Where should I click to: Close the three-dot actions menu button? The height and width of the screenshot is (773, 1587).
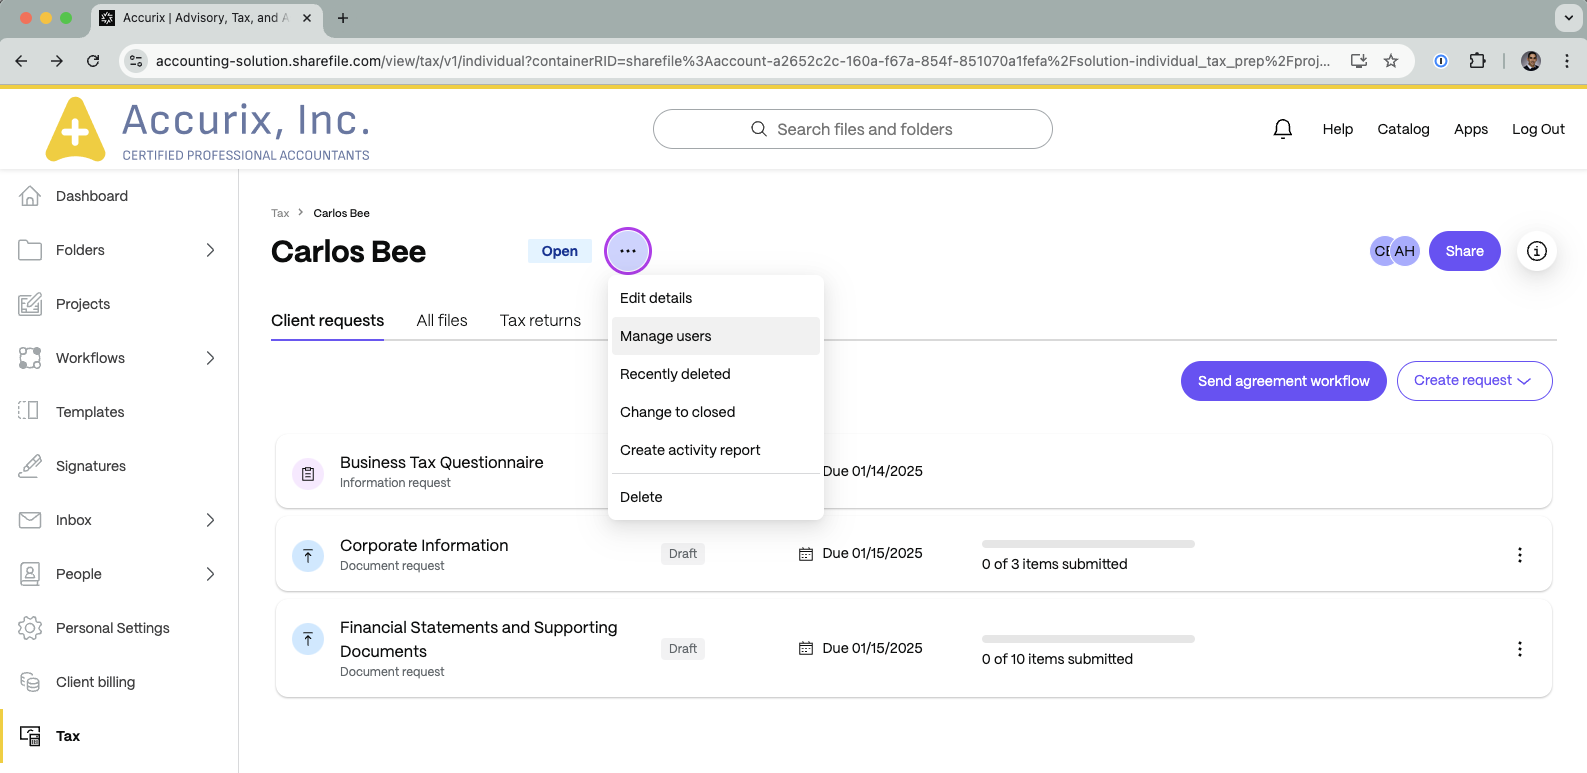pos(628,251)
